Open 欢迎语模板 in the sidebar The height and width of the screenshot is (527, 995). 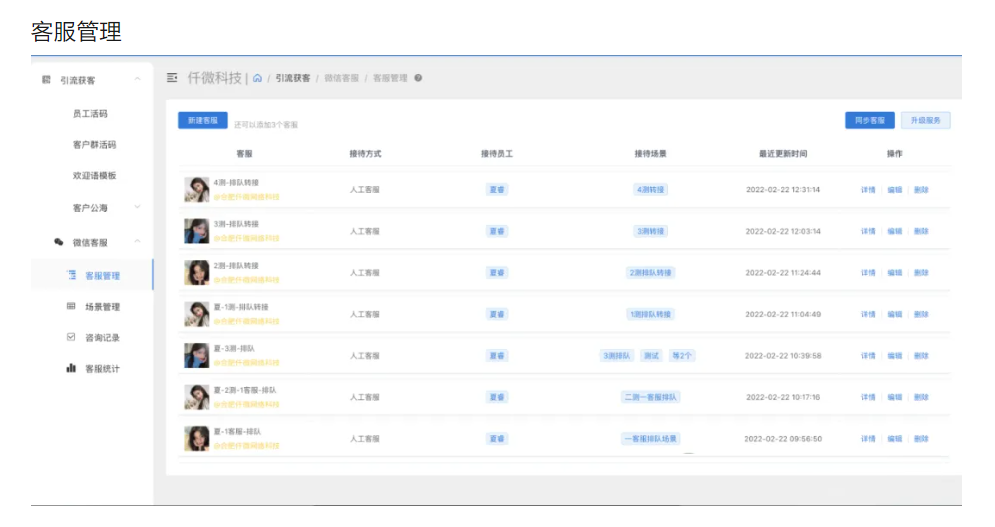[94, 176]
